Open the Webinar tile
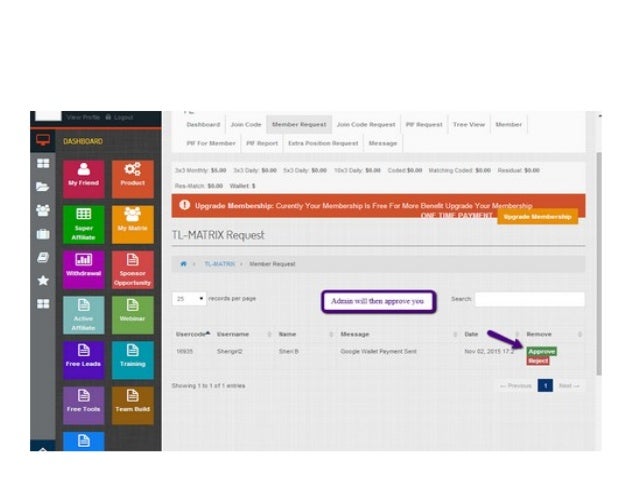638x479 pixels. (133, 315)
